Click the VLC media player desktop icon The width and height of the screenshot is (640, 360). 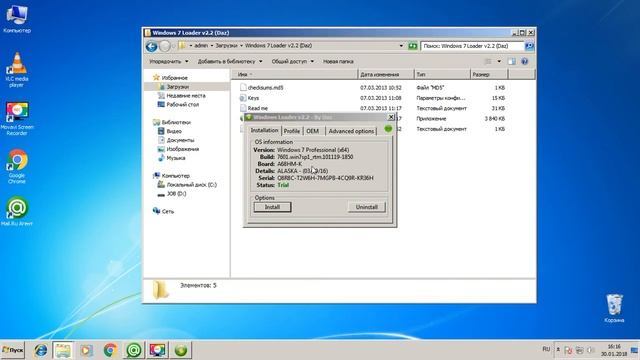[17, 69]
